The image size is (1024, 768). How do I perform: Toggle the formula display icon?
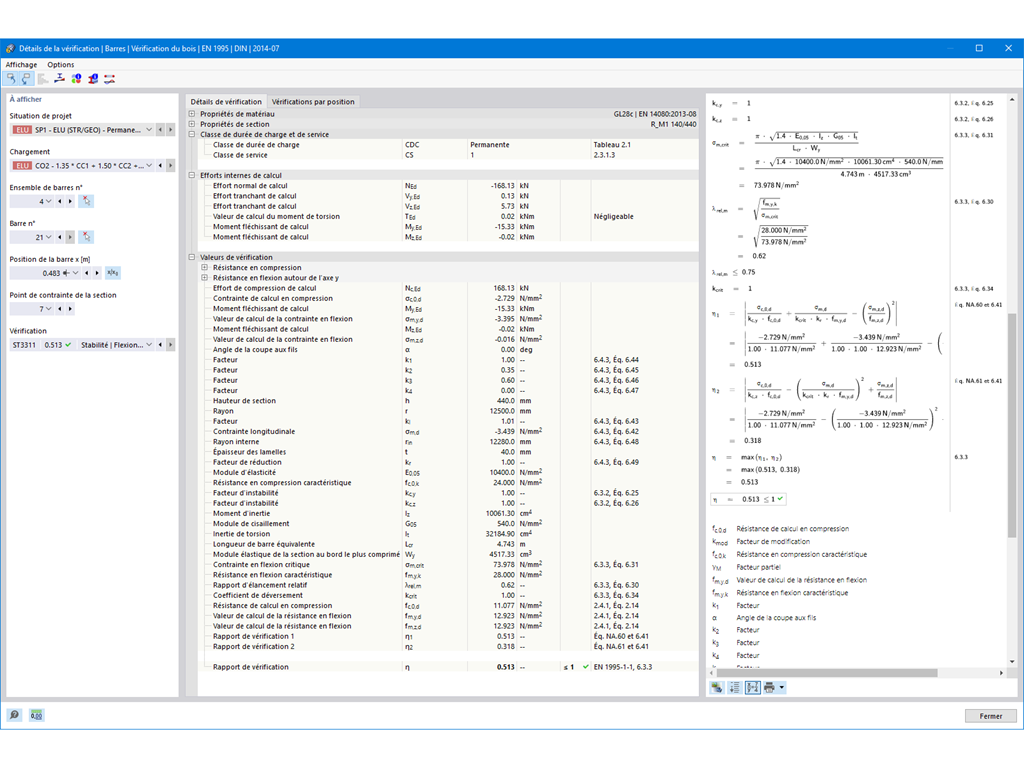[x=752, y=688]
